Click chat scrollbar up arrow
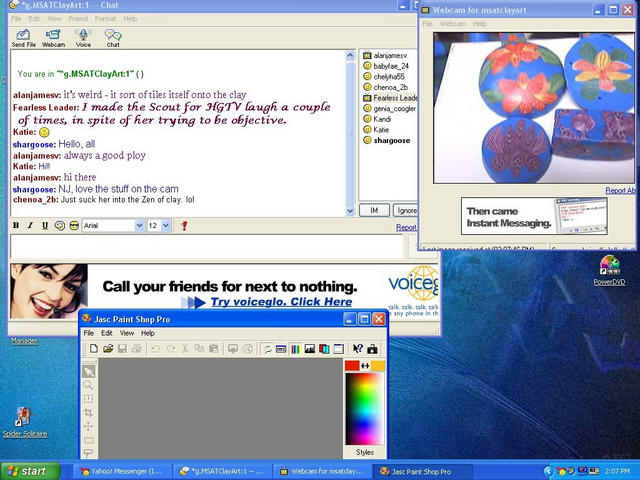 [350, 56]
